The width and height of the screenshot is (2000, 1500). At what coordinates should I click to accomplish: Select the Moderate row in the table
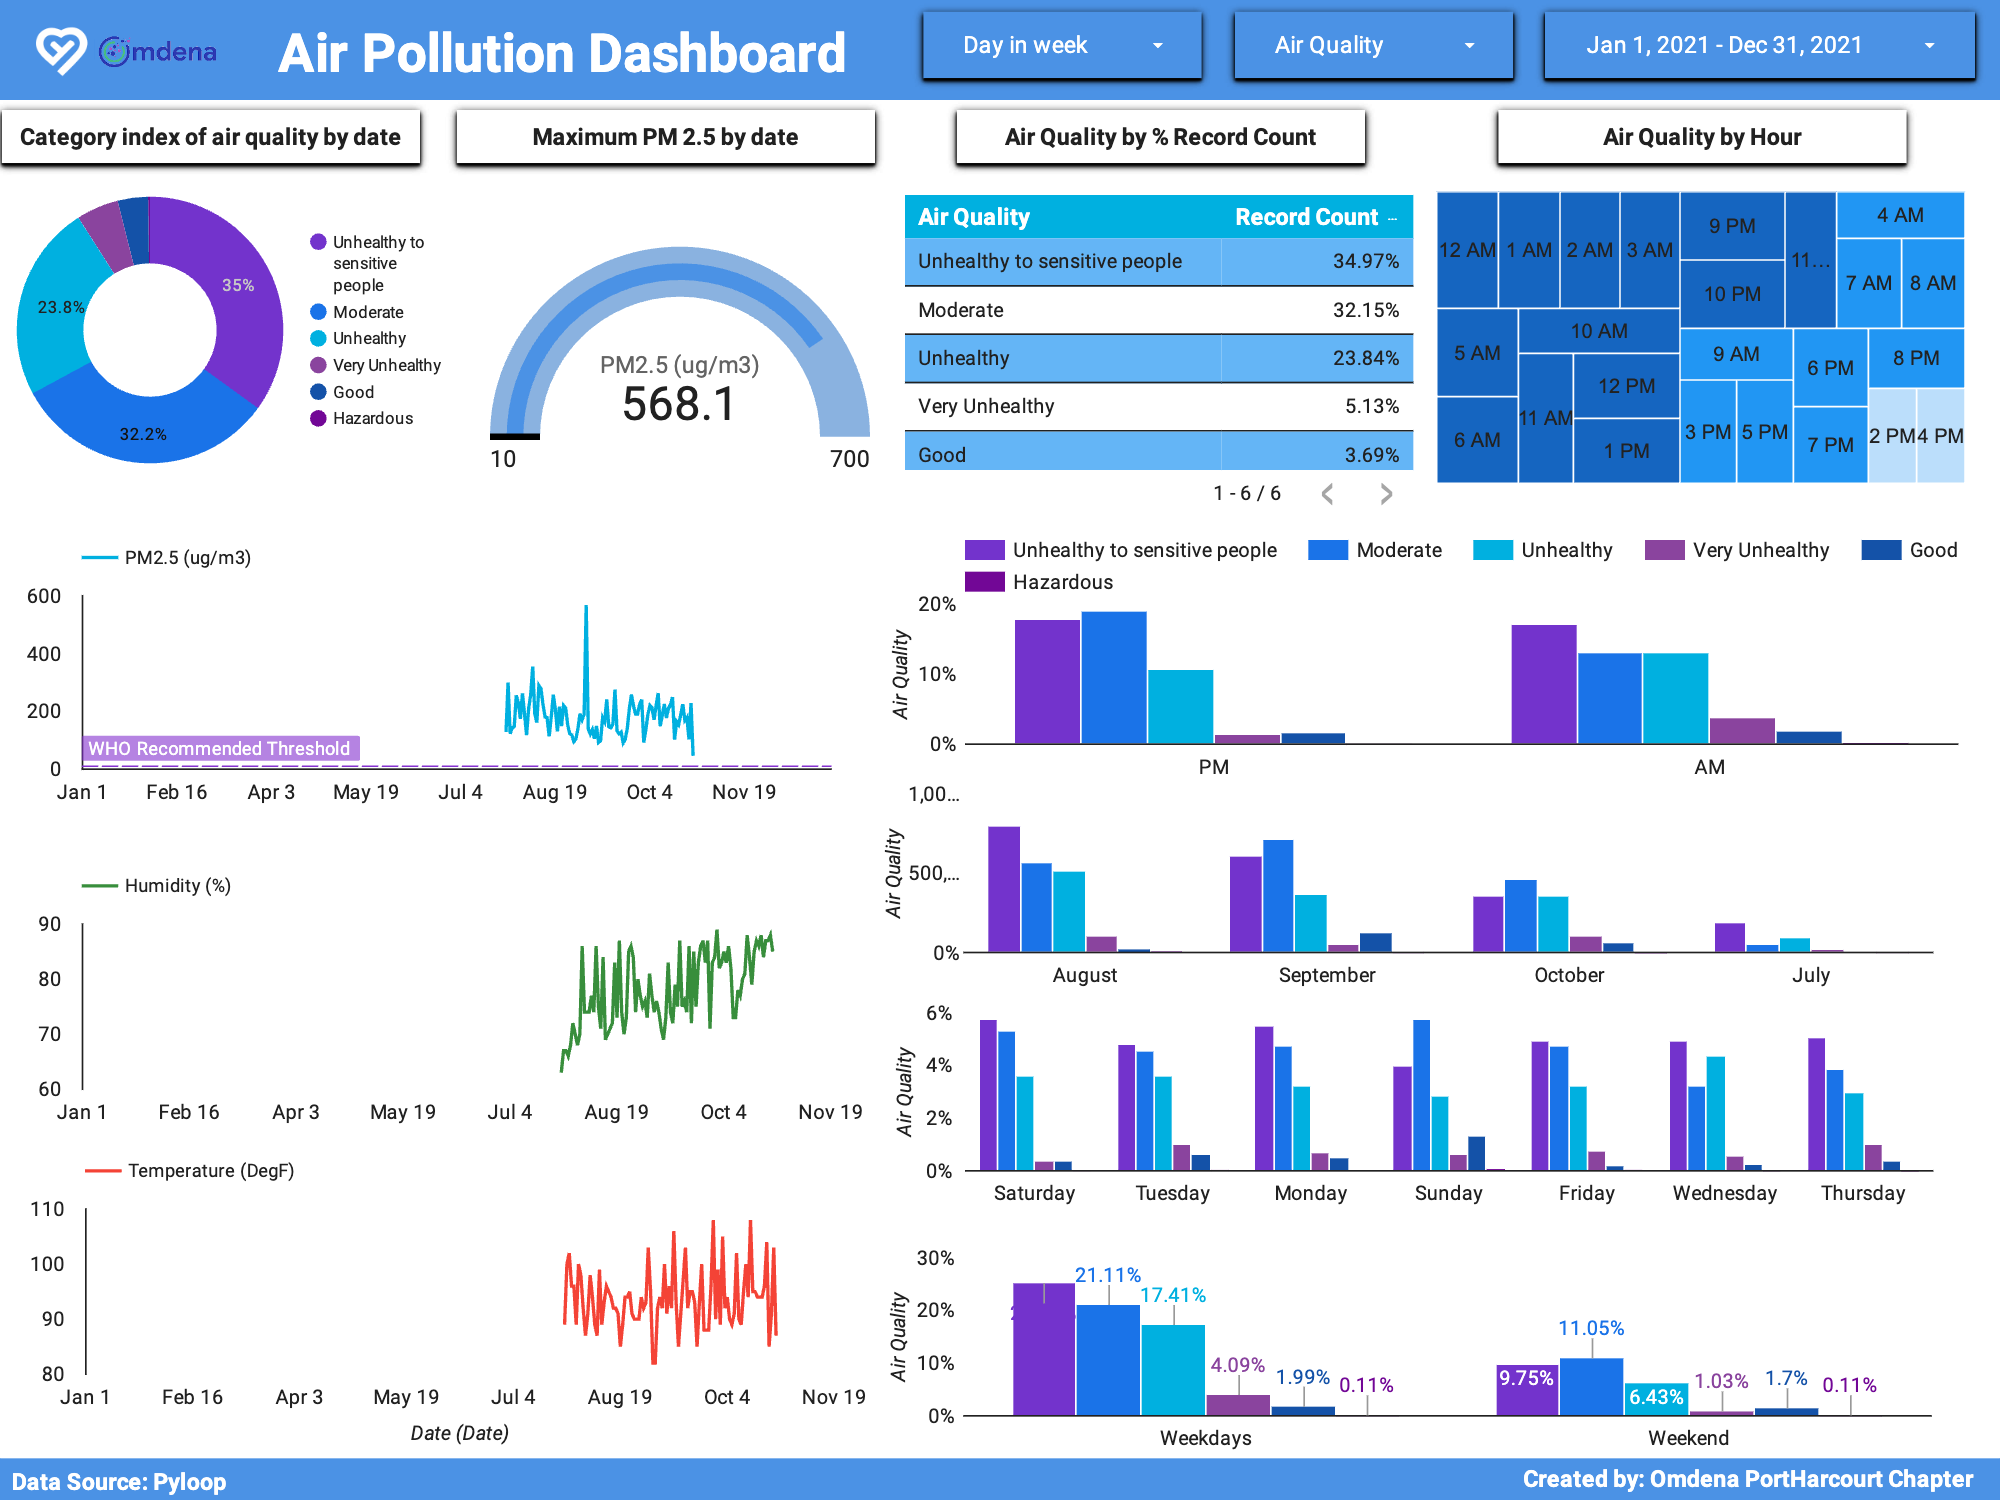pos(1159,310)
